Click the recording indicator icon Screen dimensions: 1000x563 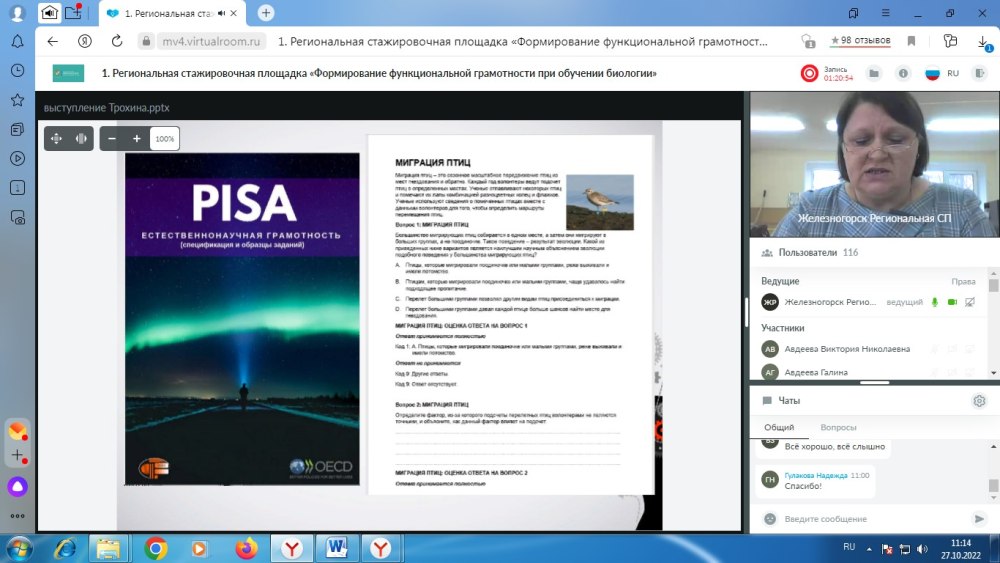[x=809, y=73]
